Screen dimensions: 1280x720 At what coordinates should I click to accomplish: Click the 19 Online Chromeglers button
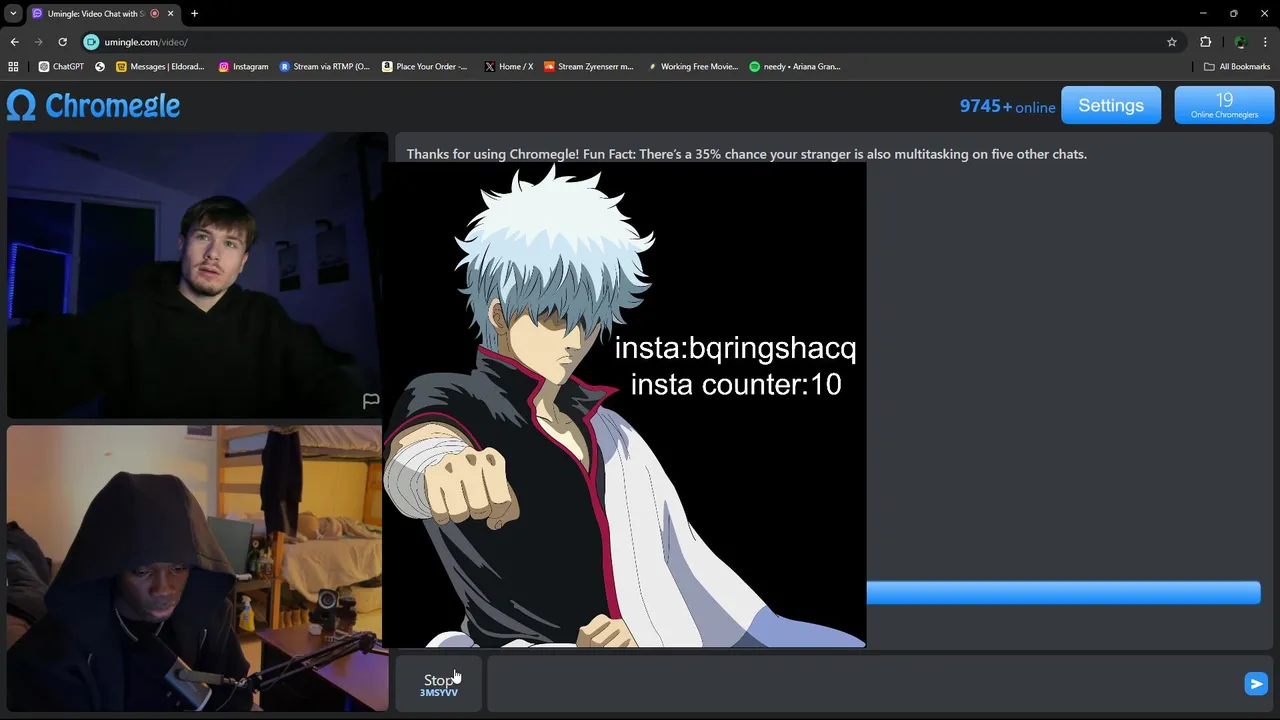(1224, 105)
